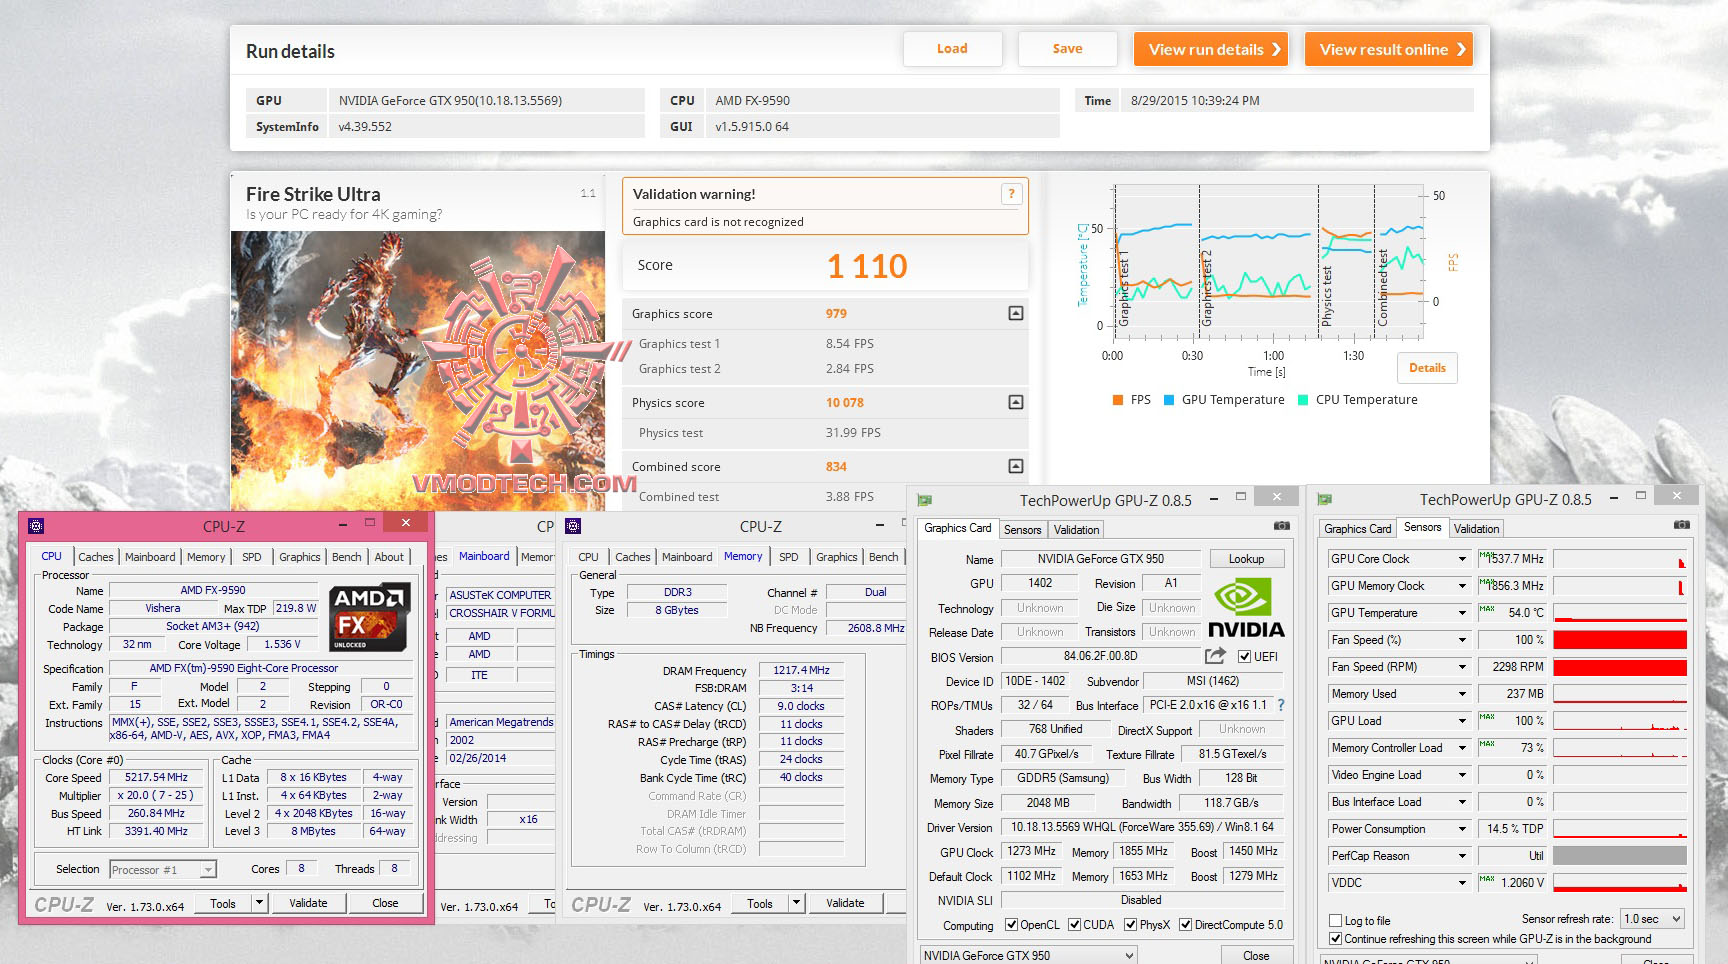Open the Memory Used sensor dropdown
Viewport: 1728px width, 964px height.
[x=1462, y=694]
